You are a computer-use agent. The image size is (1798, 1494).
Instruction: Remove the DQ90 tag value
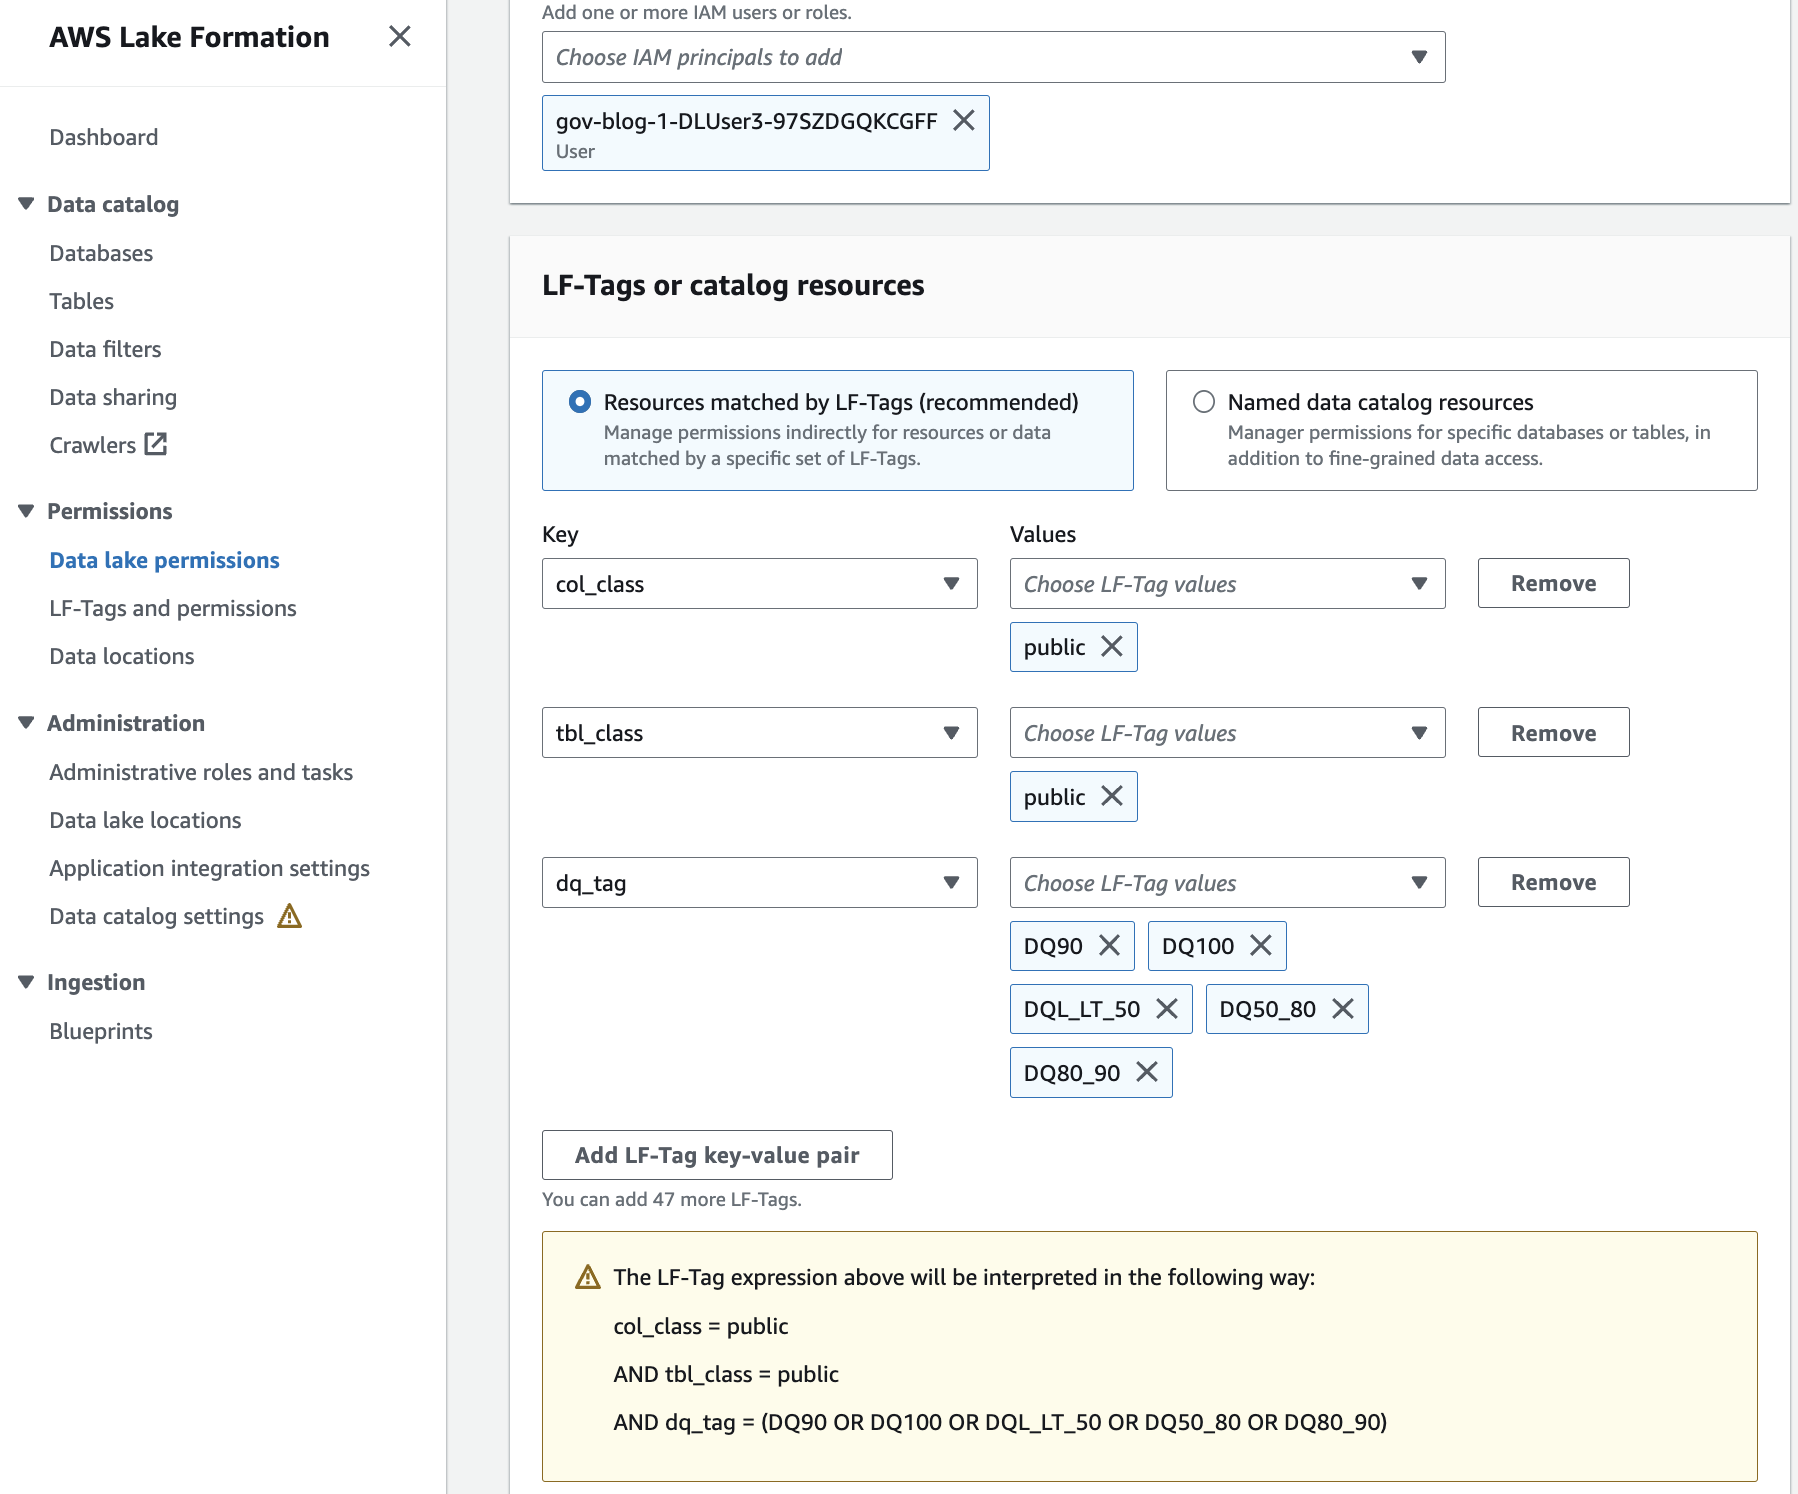[1109, 946]
